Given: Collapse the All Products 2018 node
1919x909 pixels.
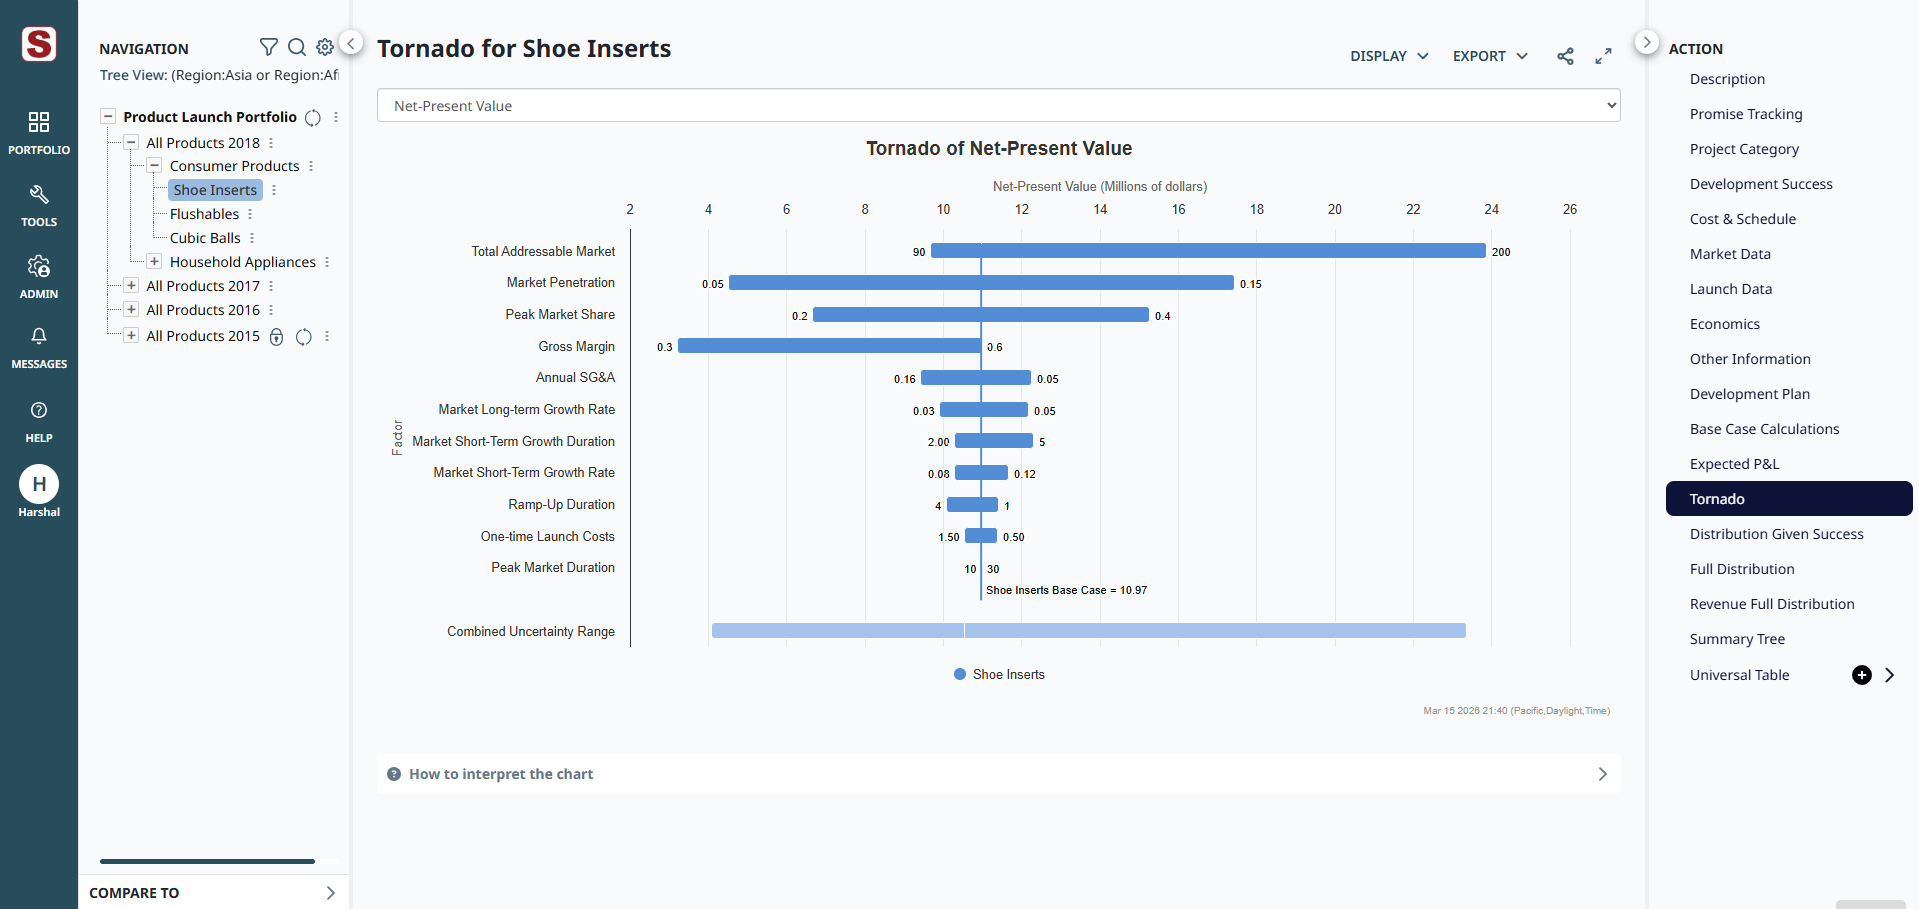Looking at the screenshot, I should click(x=131, y=143).
